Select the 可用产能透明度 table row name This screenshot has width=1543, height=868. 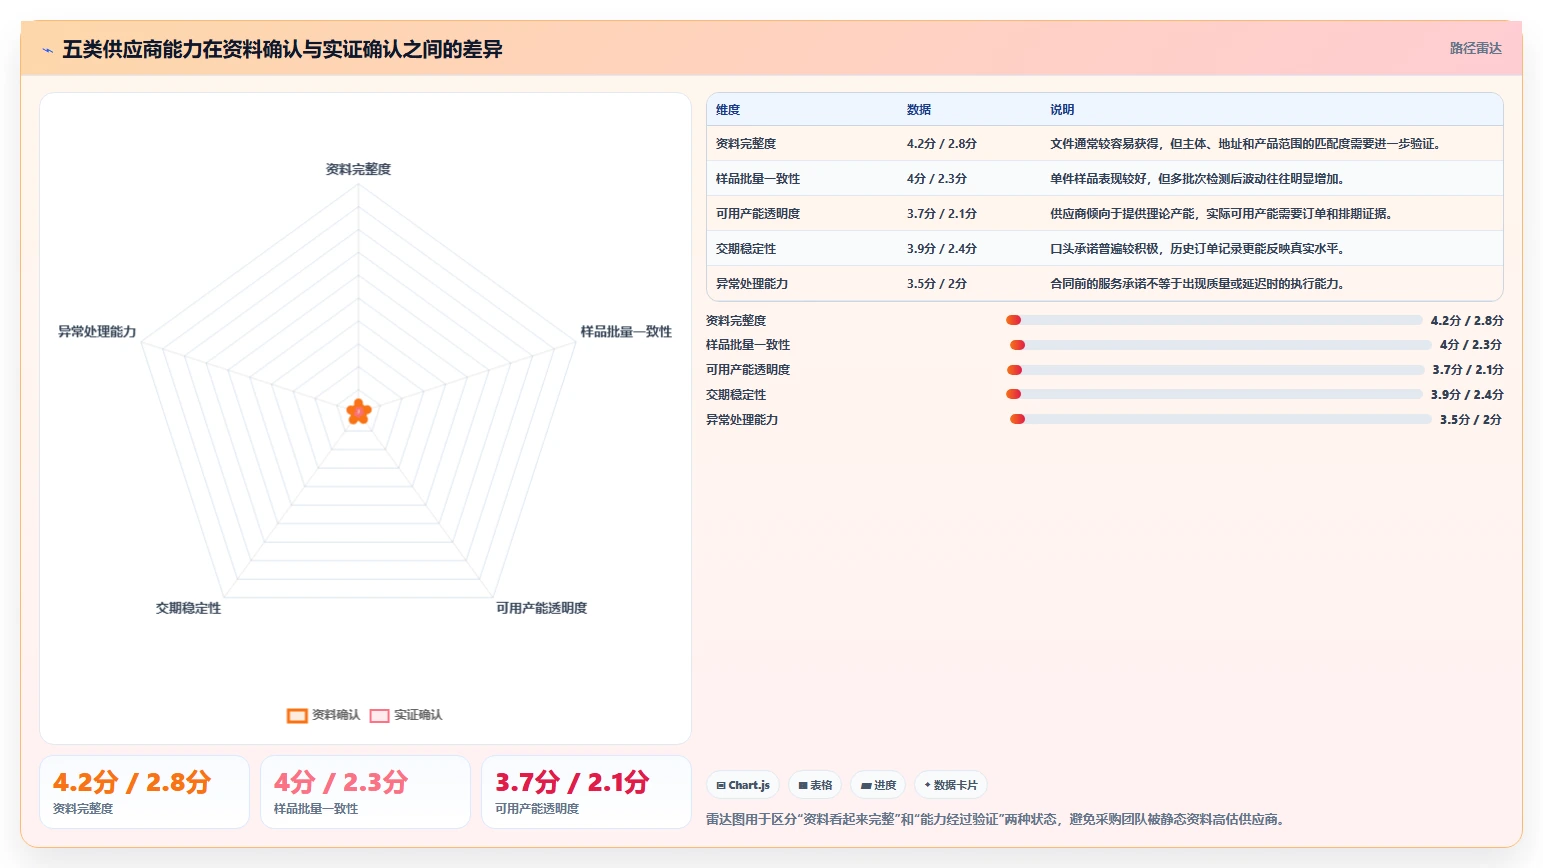[x=758, y=214]
